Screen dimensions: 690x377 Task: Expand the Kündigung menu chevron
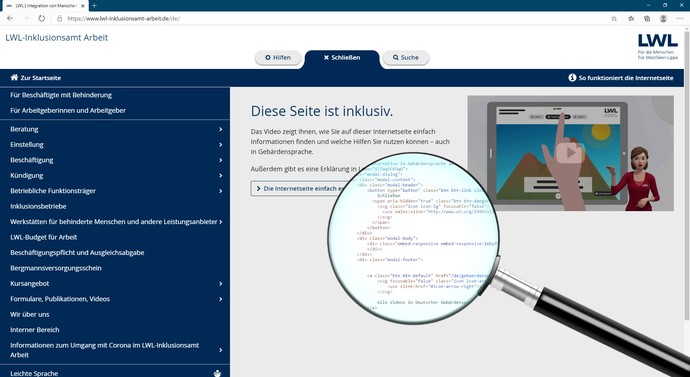[220, 176]
